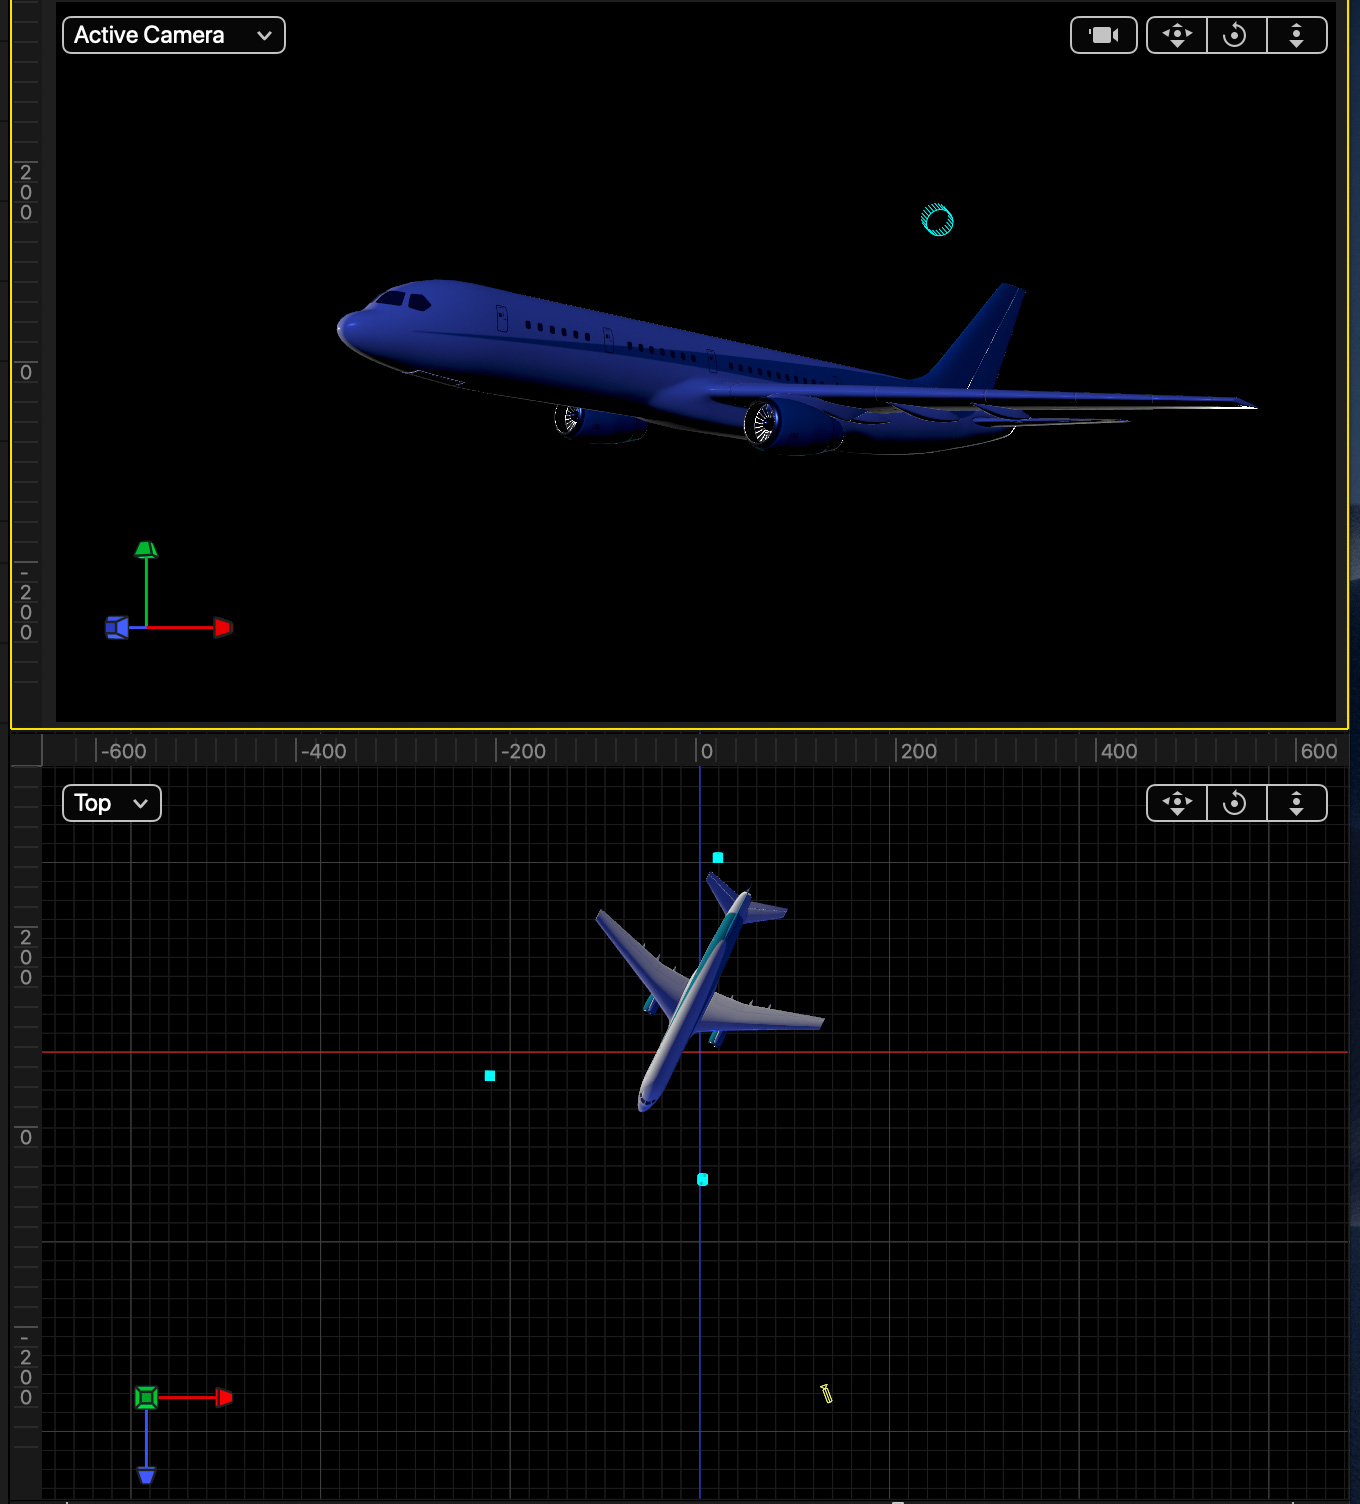This screenshot has width=1360, height=1504.
Task: Click the -200 mark on the horizontal ruler
Action: click(x=523, y=751)
